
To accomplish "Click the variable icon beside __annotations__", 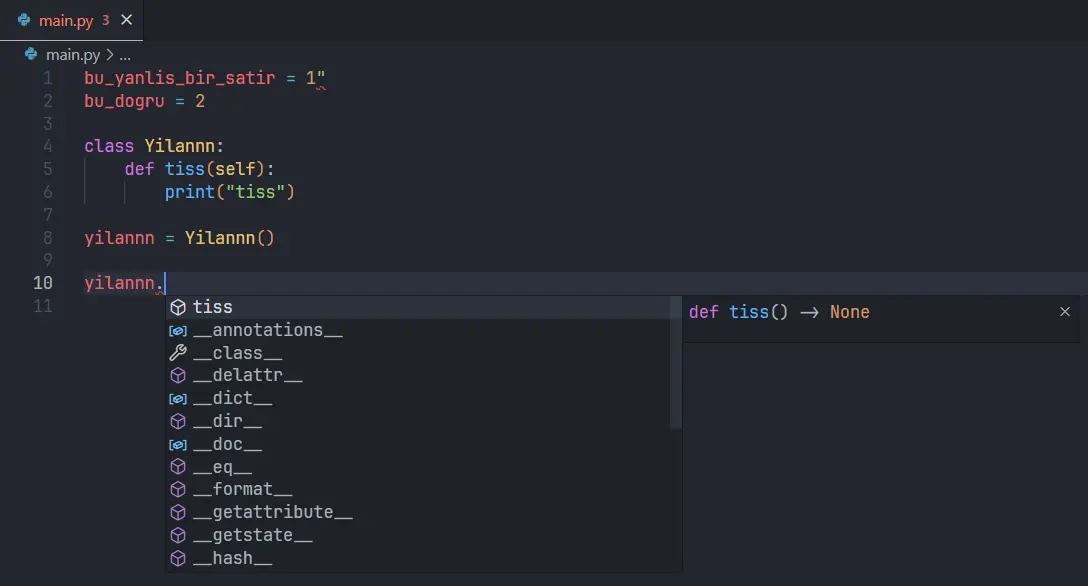I will coord(178,331).
